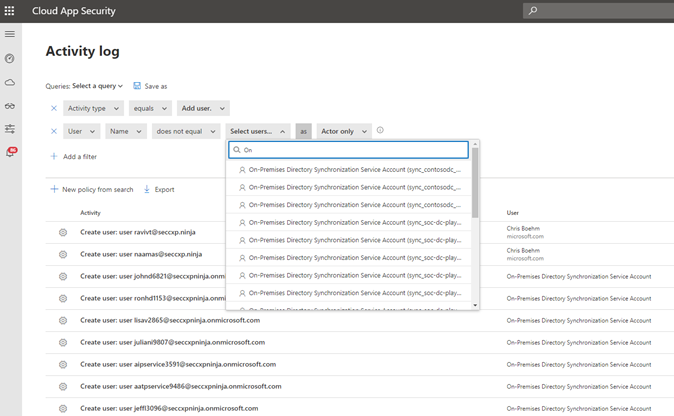The image size is (674, 416).
Task: Click gear icon for johnd6821 activity row
Action: click(x=63, y=276)
